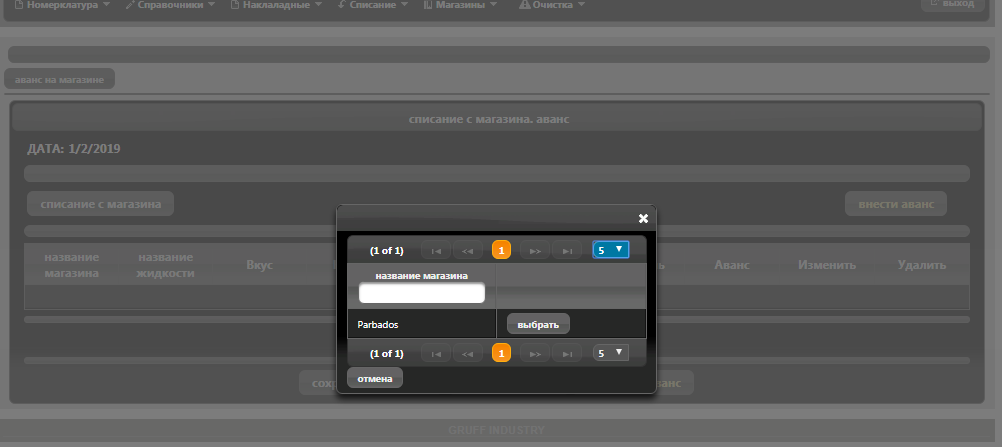This screenshot has height=447, width=1002.
Task: Click the 'Вкус' column header
Action: tap(259, 264)
